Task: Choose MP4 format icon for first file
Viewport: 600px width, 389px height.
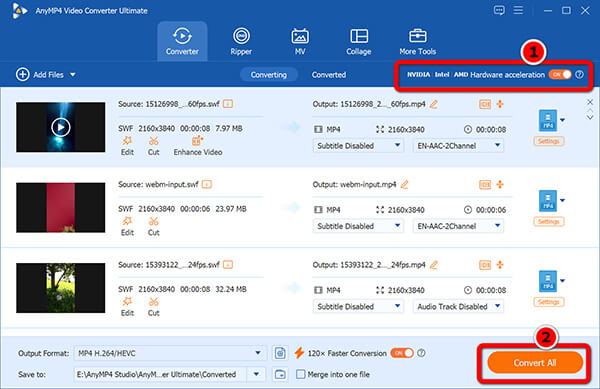Action: (x=548, y=120)
